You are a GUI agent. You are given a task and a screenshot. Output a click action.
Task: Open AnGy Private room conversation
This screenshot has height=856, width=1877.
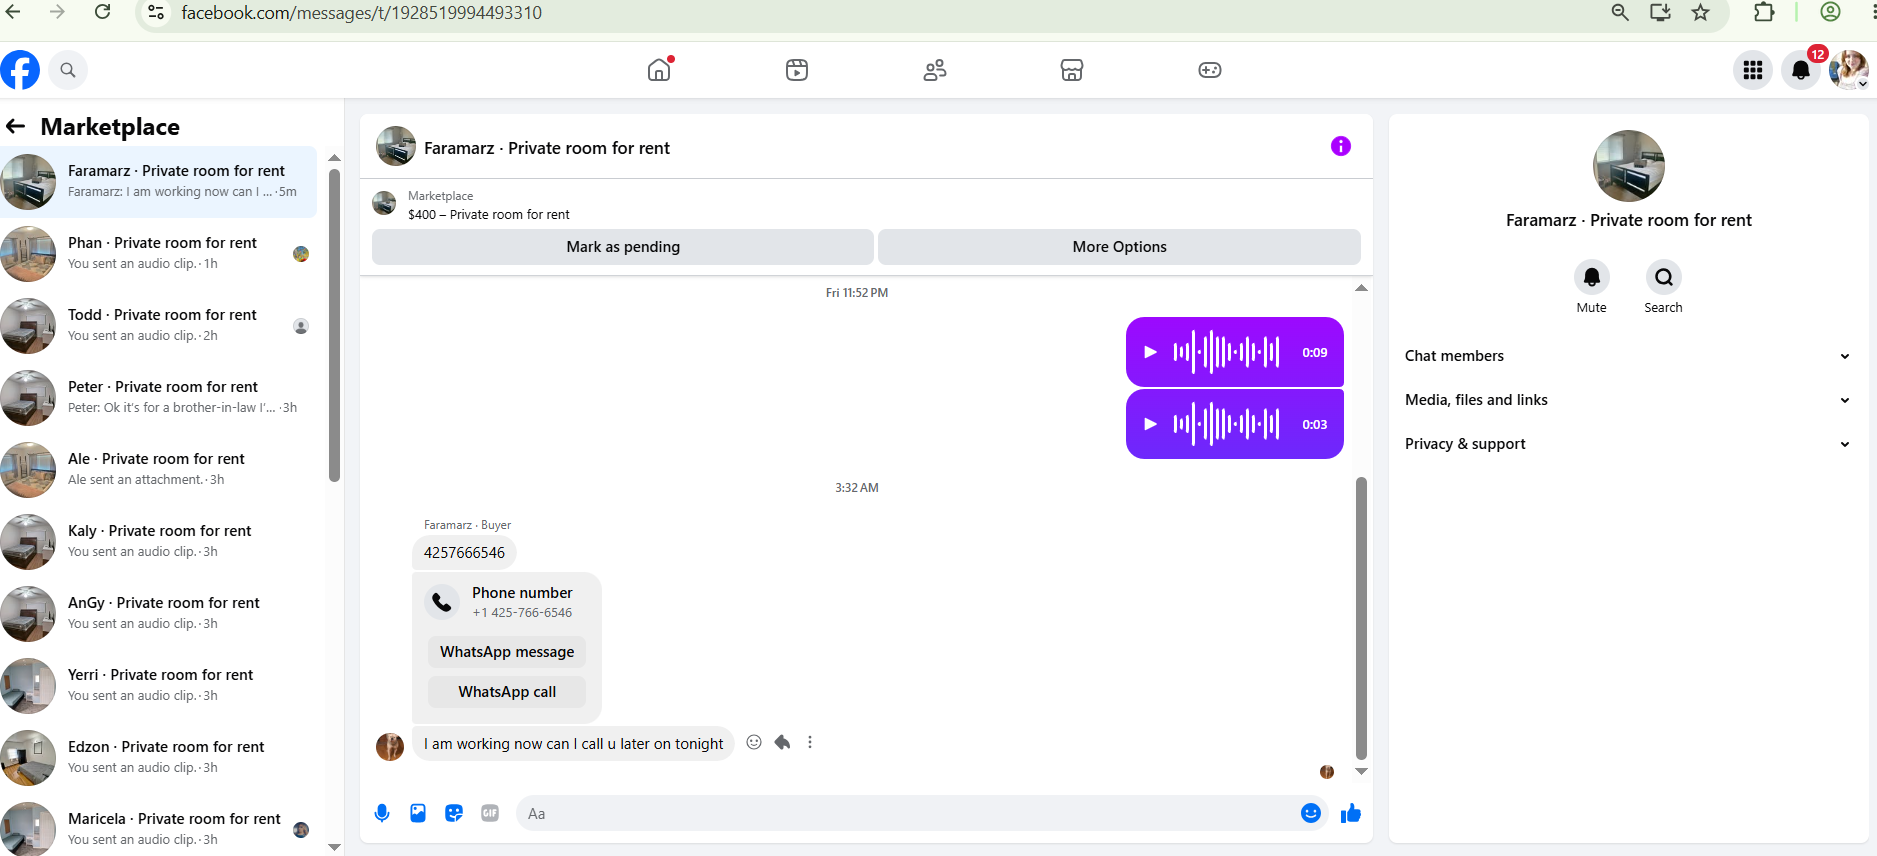(x=158, y=613)
